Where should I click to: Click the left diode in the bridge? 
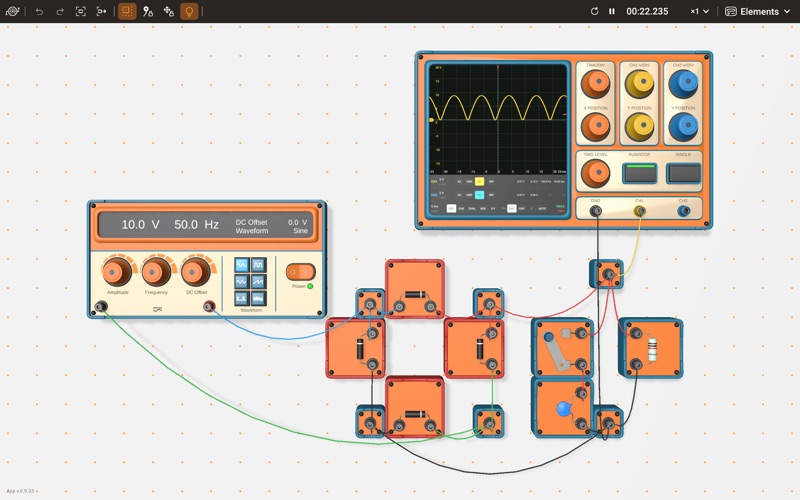coord(355,348)
